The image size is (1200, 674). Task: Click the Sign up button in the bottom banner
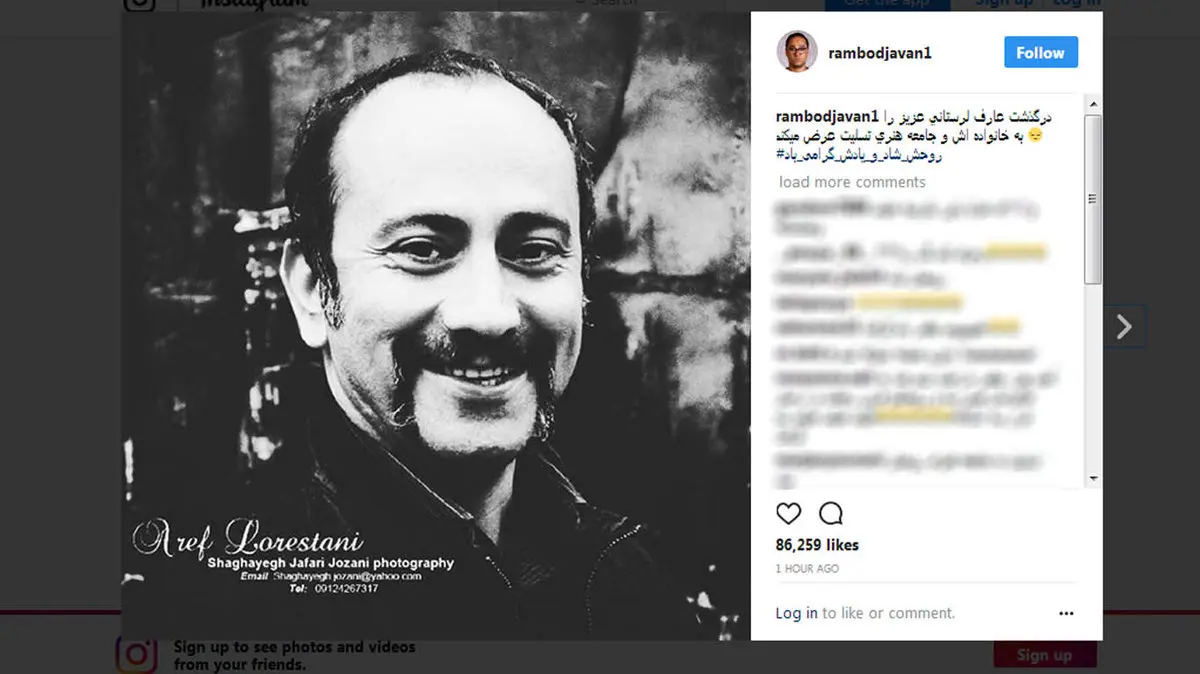[1045, 655]
